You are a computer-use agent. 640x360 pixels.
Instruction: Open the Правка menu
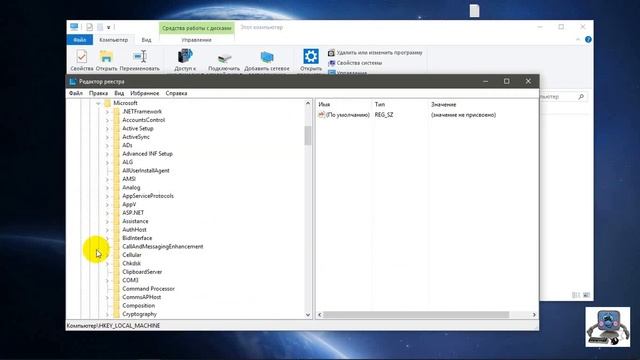tap(98, 93)
